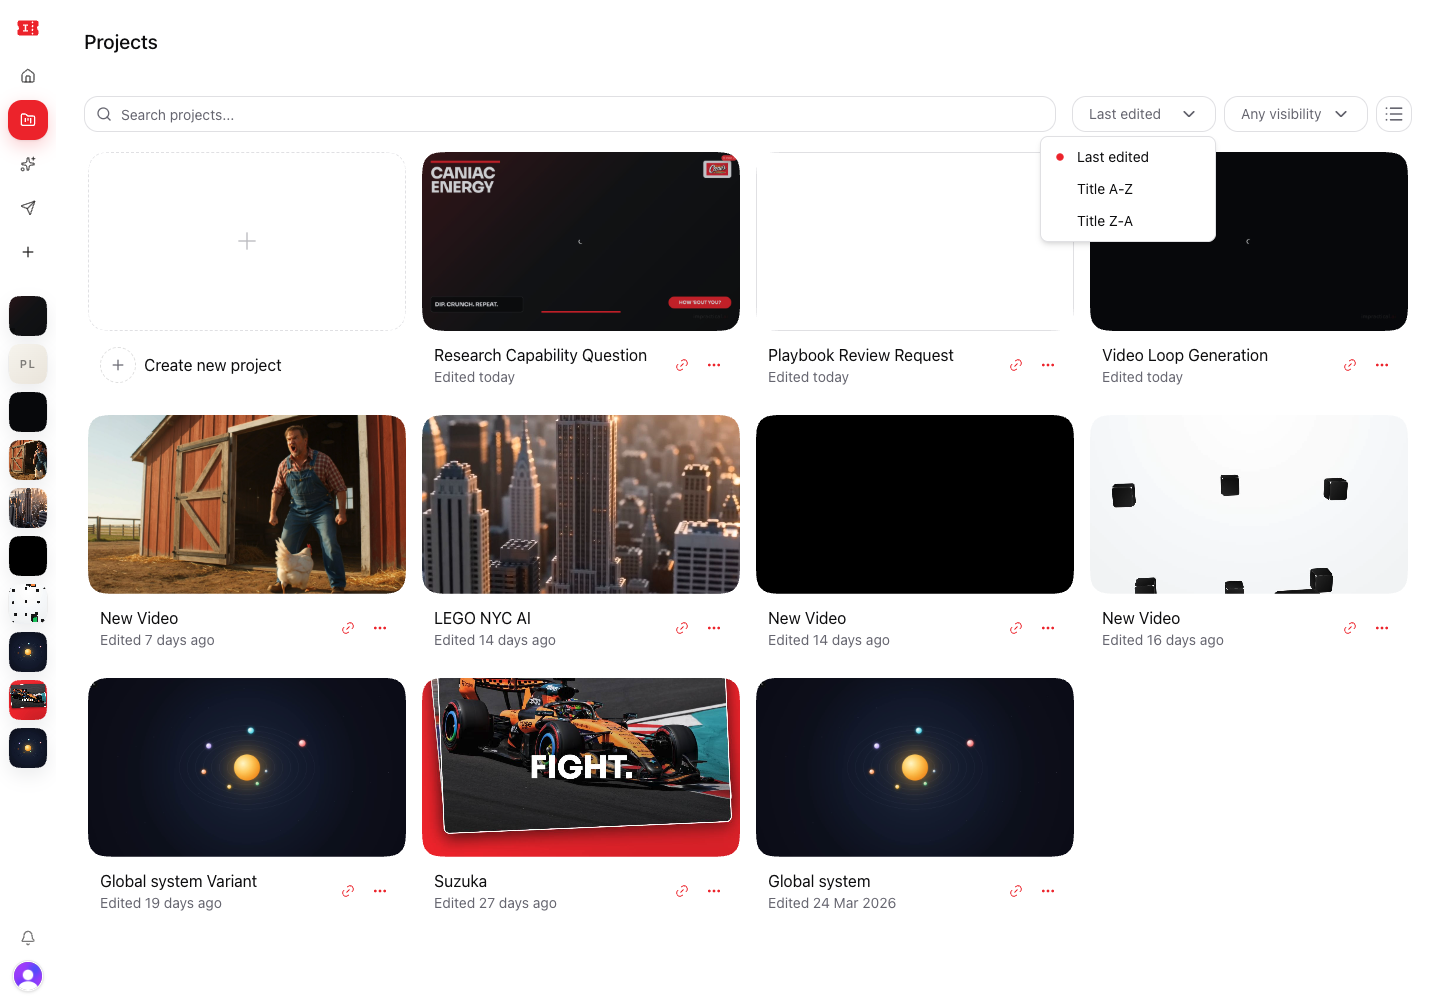Viewport: 1440px width, 1000px height.
Task: Open the paper plane send icon
Action: [x=28, y=208]
